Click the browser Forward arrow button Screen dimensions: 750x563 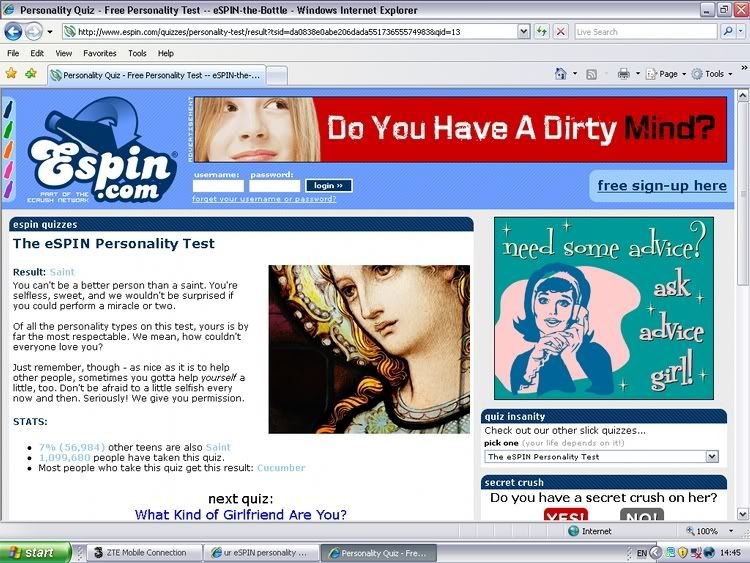(33, 32)
